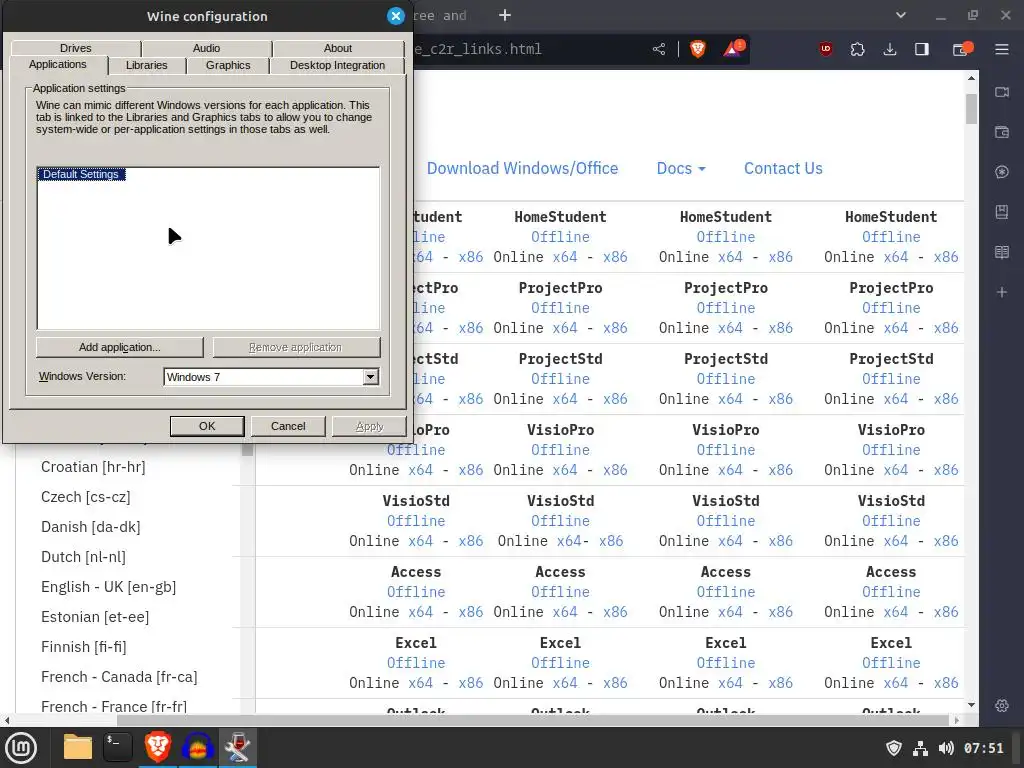Screen dimensions: 1024x768
Task: Click Offline link under rightmost Excel
Action: pos(891,663)
